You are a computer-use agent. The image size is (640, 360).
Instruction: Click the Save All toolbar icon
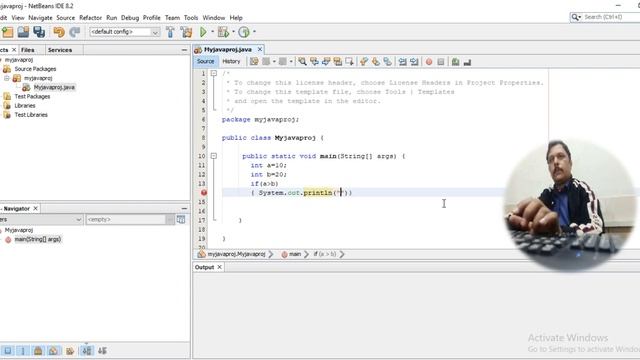(x=39, y=32)
